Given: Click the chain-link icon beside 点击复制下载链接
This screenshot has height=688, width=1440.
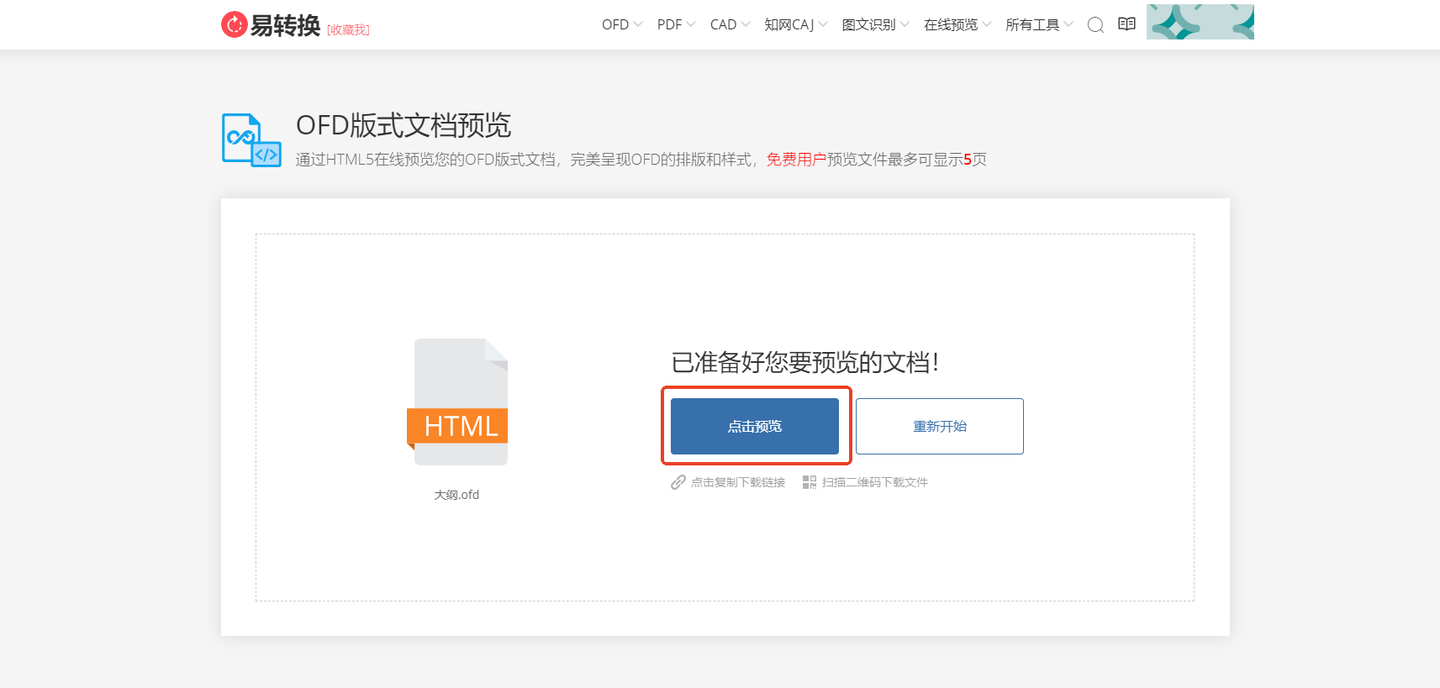Looking at the screenshot, I should pos(678,481).
